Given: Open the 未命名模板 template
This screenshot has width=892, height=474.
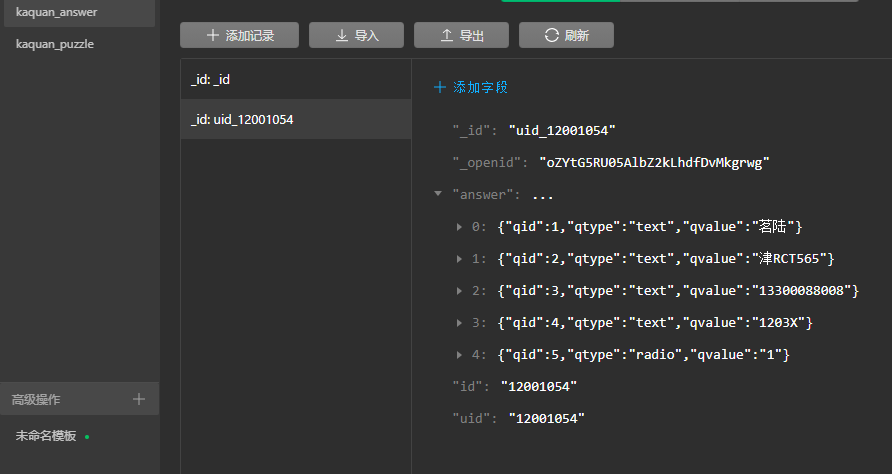Looking at the screenshot, I should (46, 436).
